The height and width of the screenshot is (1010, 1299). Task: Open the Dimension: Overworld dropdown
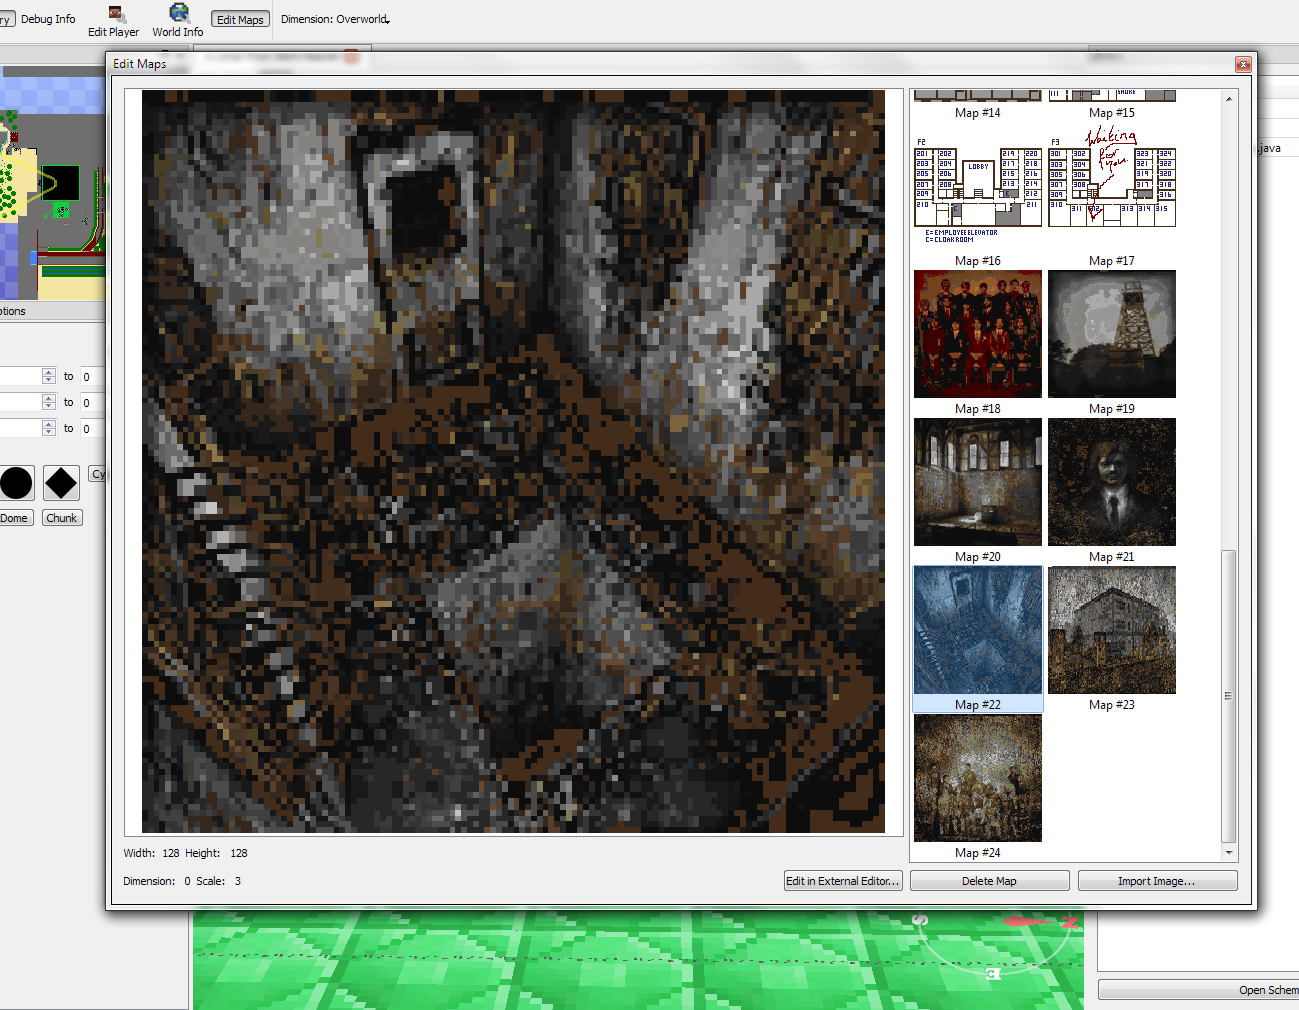335,19
